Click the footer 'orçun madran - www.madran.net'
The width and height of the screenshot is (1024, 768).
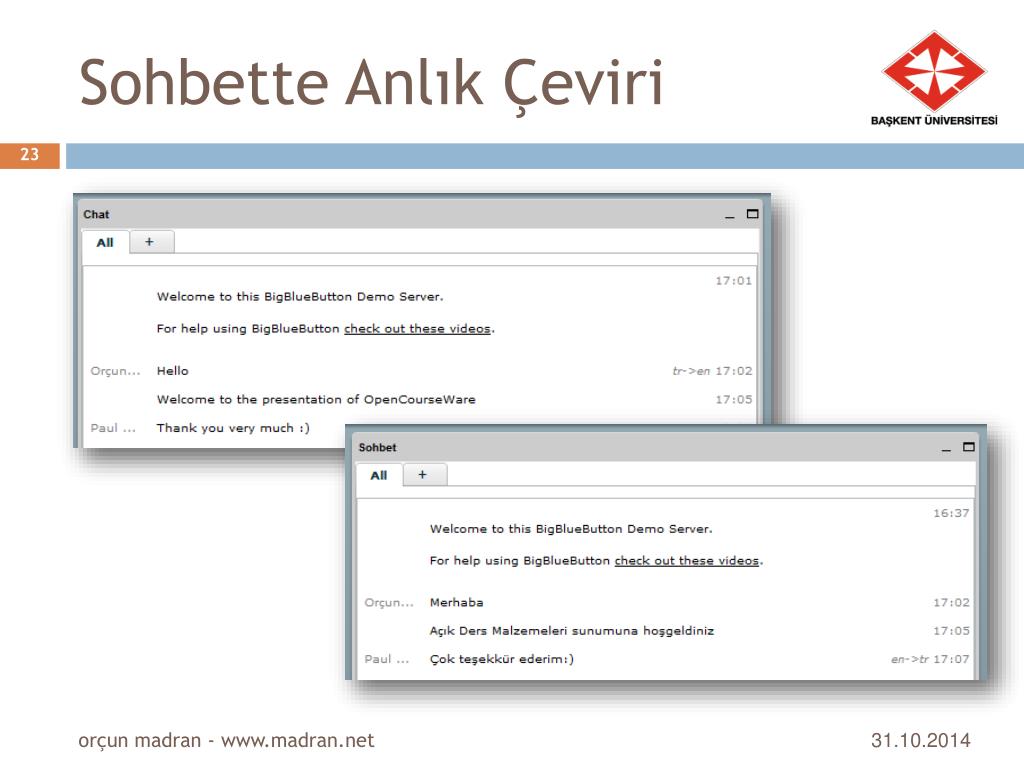tap(226, 741)
